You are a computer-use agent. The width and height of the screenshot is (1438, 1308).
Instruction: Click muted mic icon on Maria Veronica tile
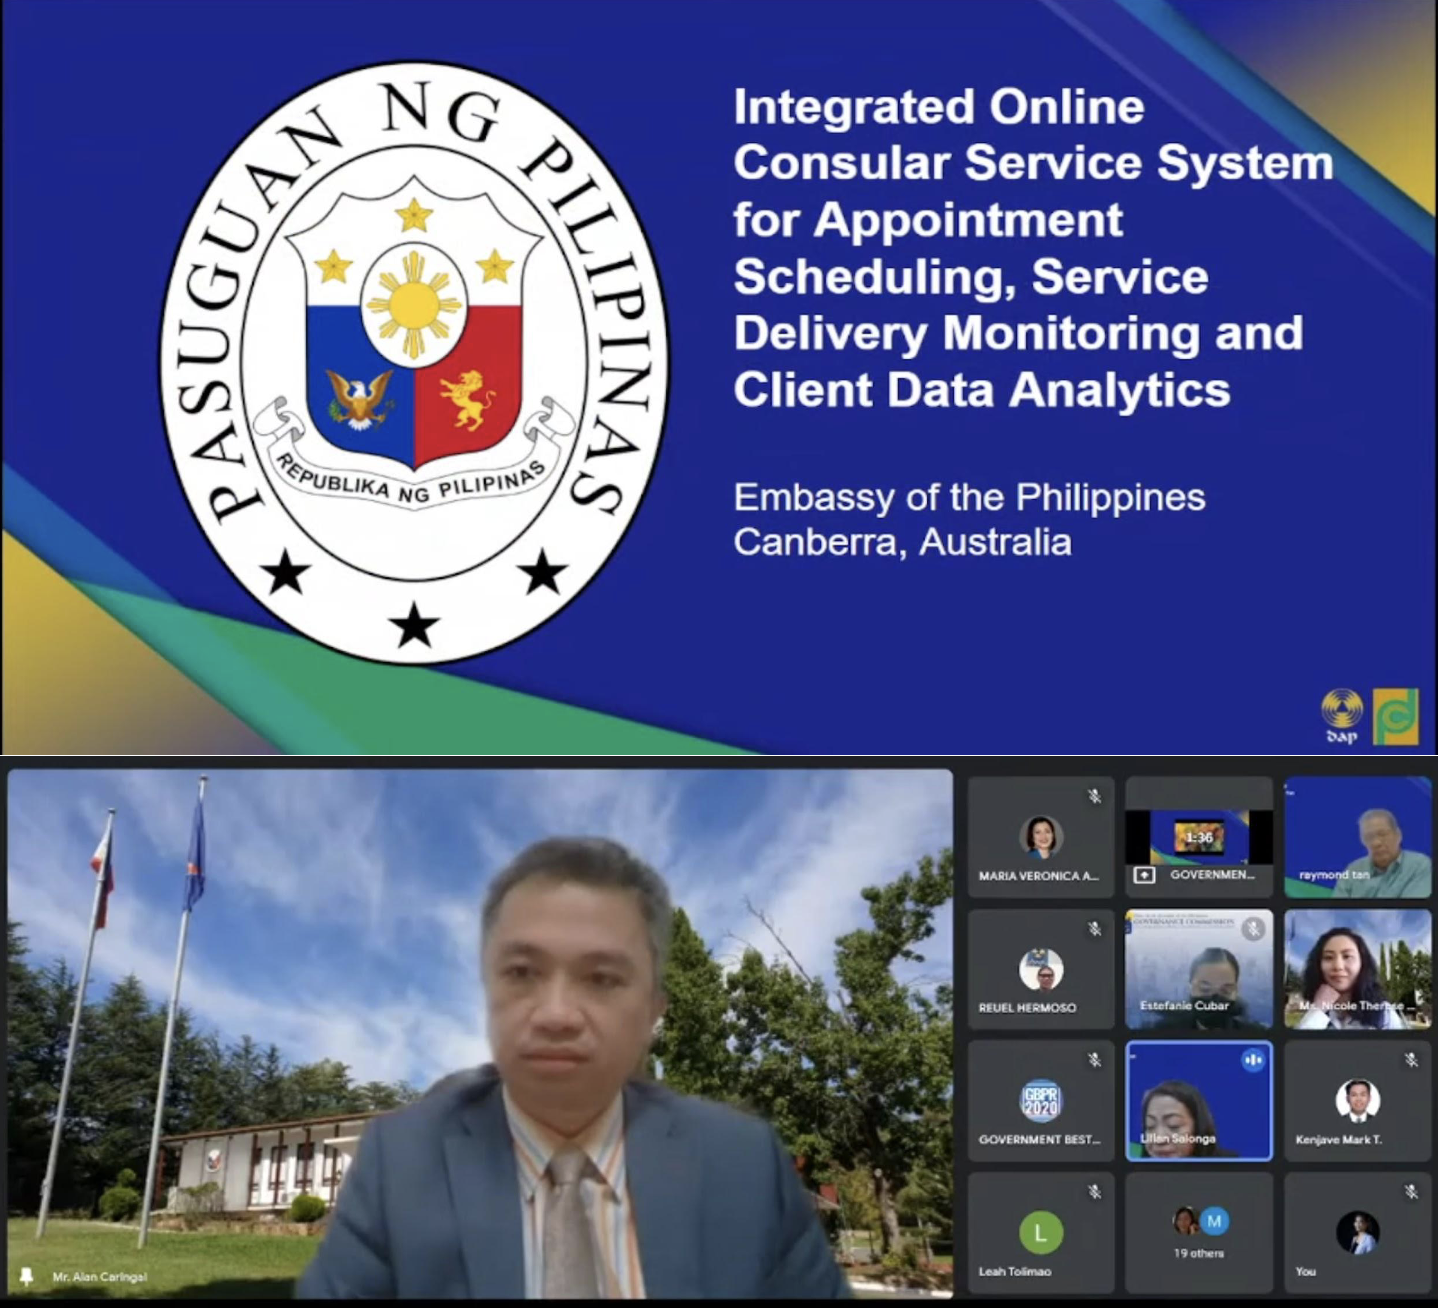point(1095,796)
